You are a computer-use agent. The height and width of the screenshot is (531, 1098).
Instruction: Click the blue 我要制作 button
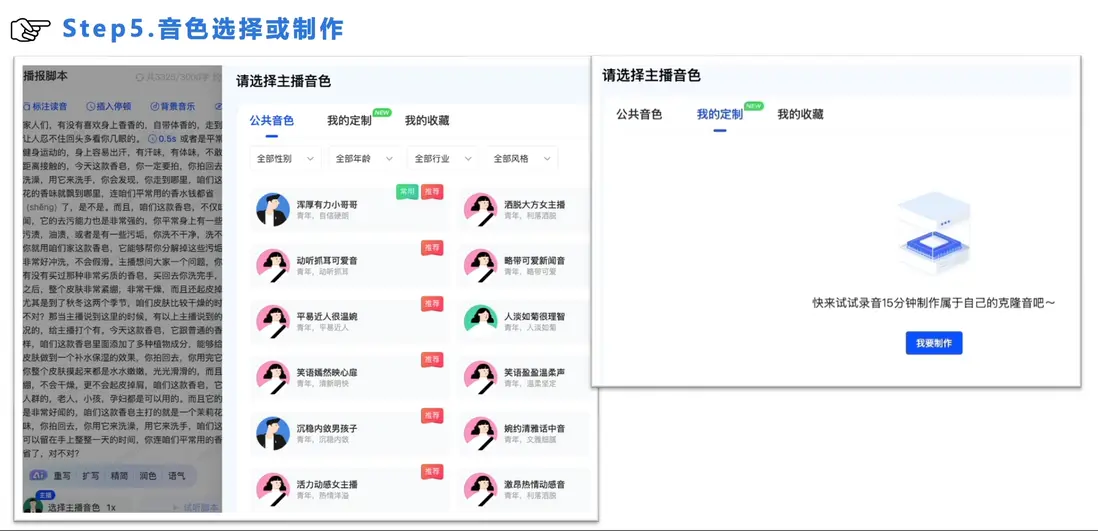[x=934, y=343]
